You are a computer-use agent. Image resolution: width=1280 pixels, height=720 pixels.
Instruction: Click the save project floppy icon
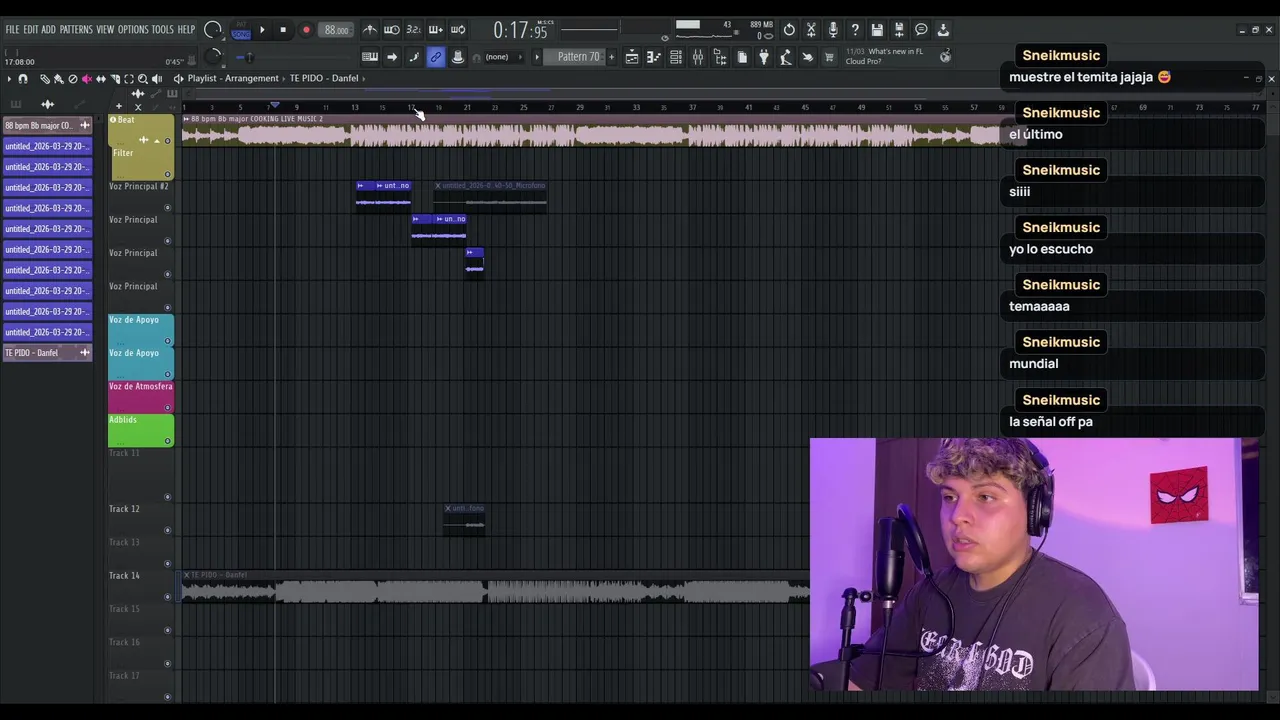click(877, 29)
